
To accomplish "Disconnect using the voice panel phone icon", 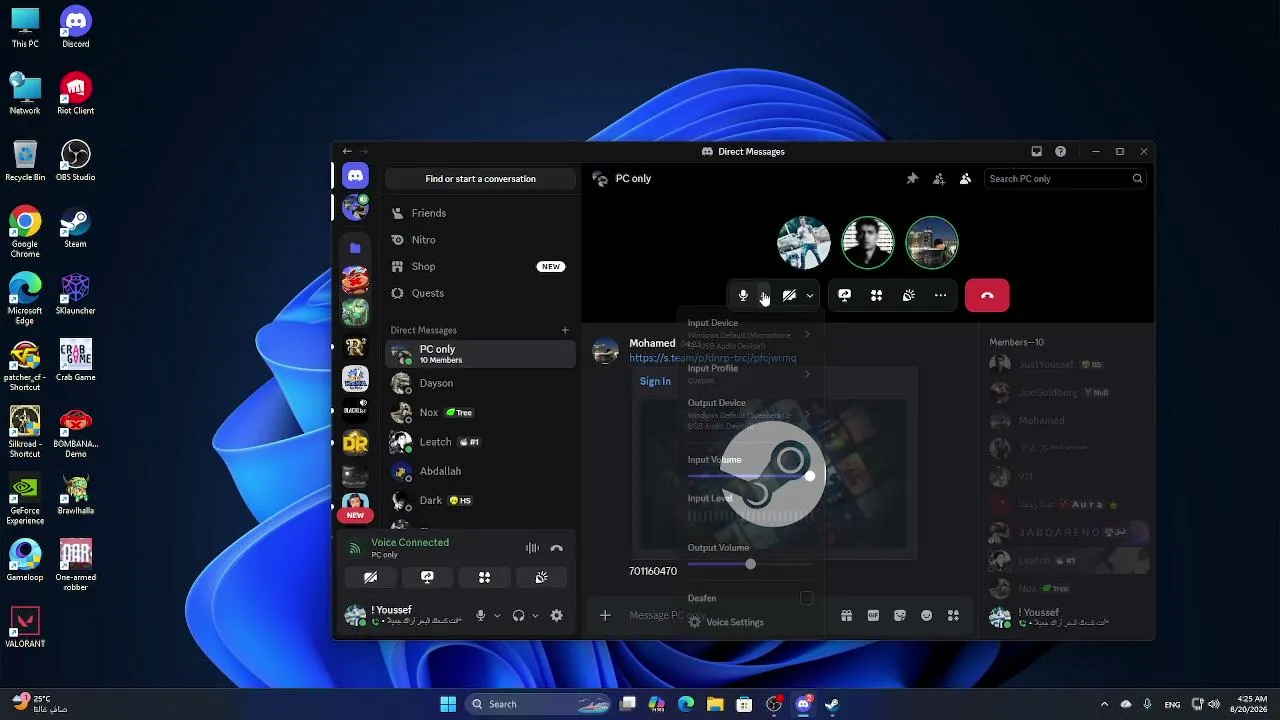I will [x=557, y=548].
